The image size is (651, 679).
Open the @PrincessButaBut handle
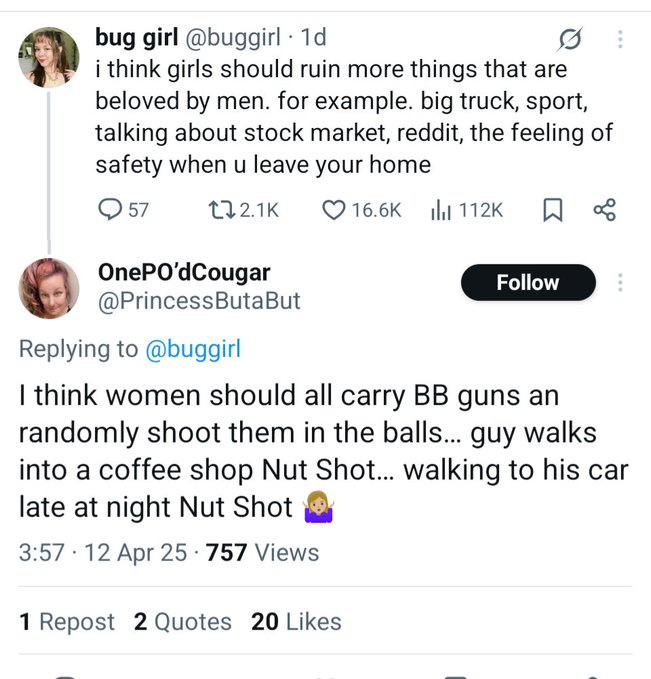click(x=198, y=301)
